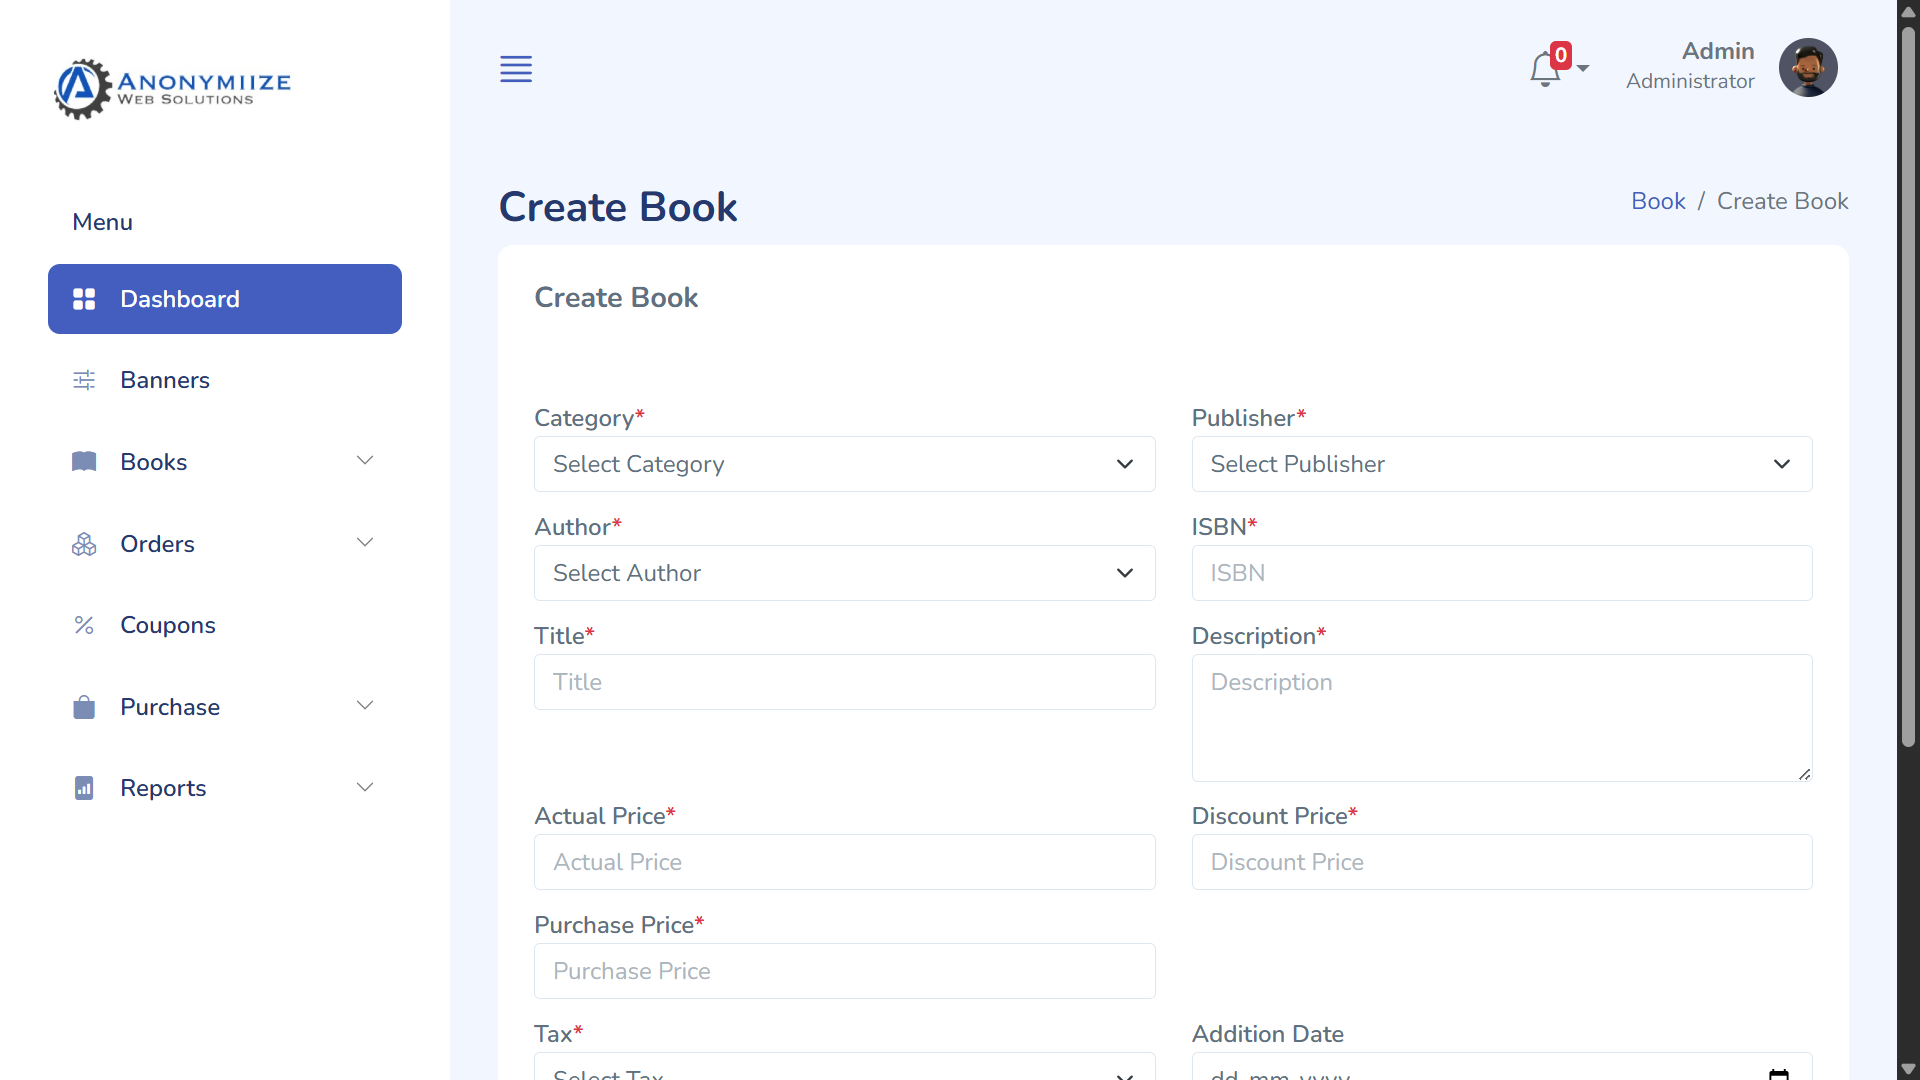Focus the Discount Price input field
1920x1080 pixels.
[1502, 862]
